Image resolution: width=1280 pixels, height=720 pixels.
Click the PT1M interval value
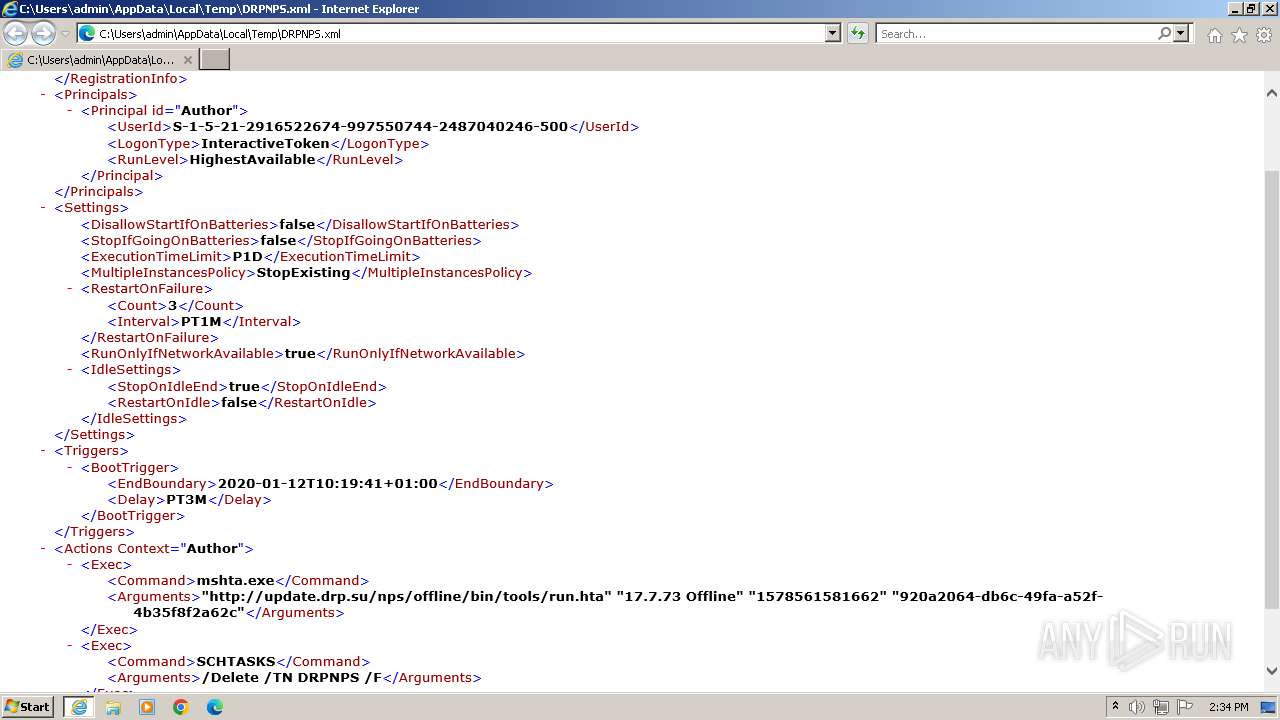[201, 322]
